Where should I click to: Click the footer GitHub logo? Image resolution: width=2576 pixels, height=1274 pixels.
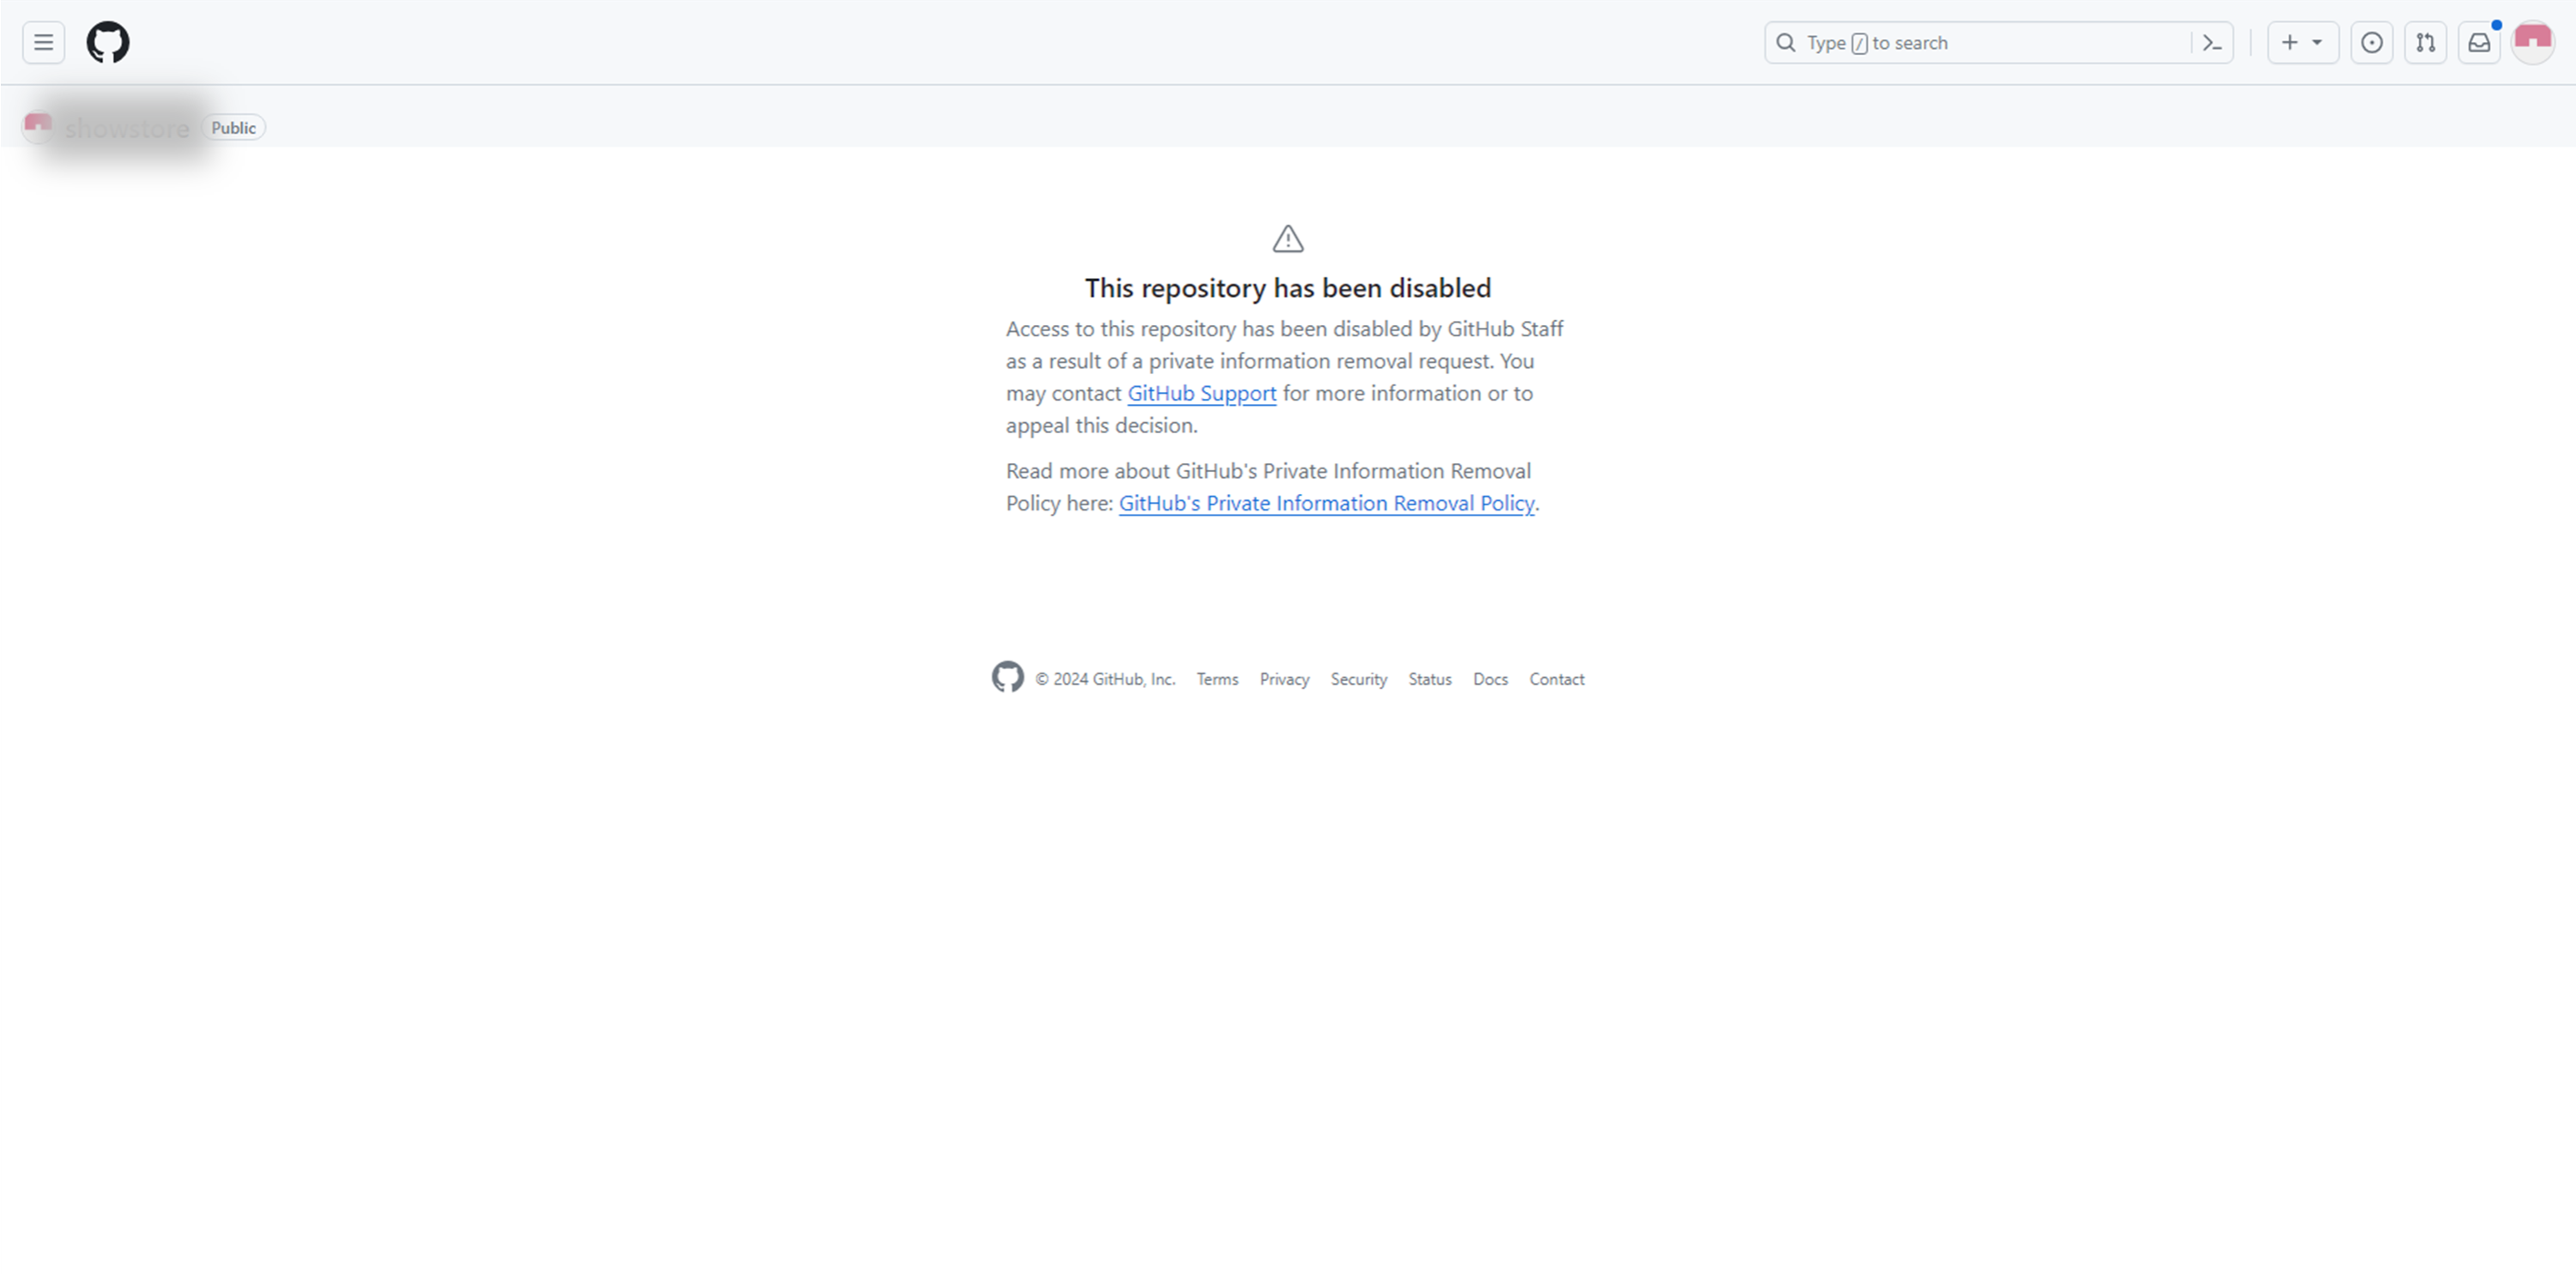pos(1007,677)
